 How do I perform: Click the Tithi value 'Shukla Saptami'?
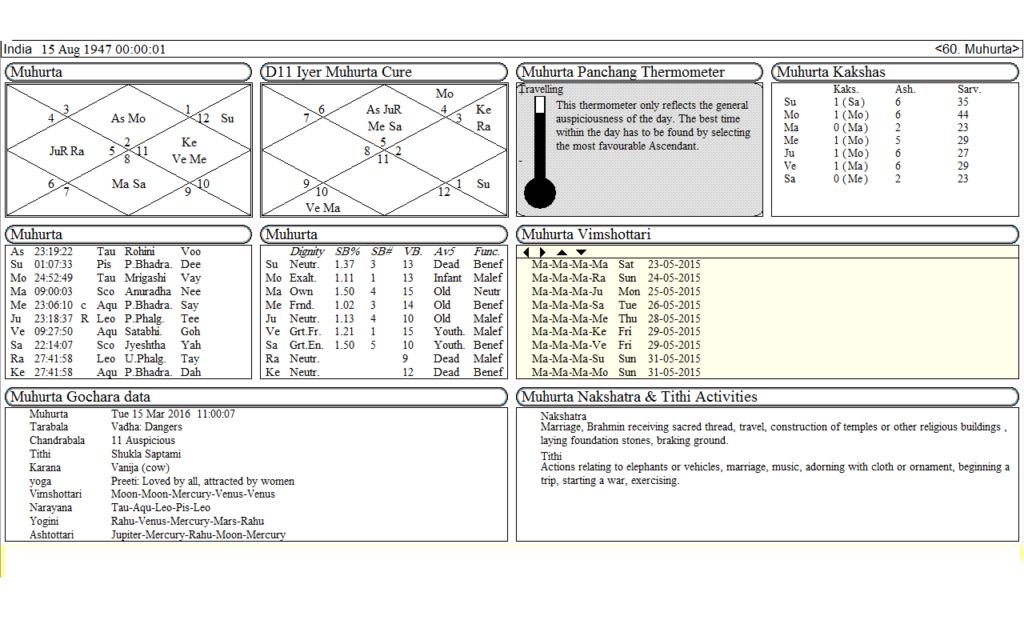pos(146,454)
